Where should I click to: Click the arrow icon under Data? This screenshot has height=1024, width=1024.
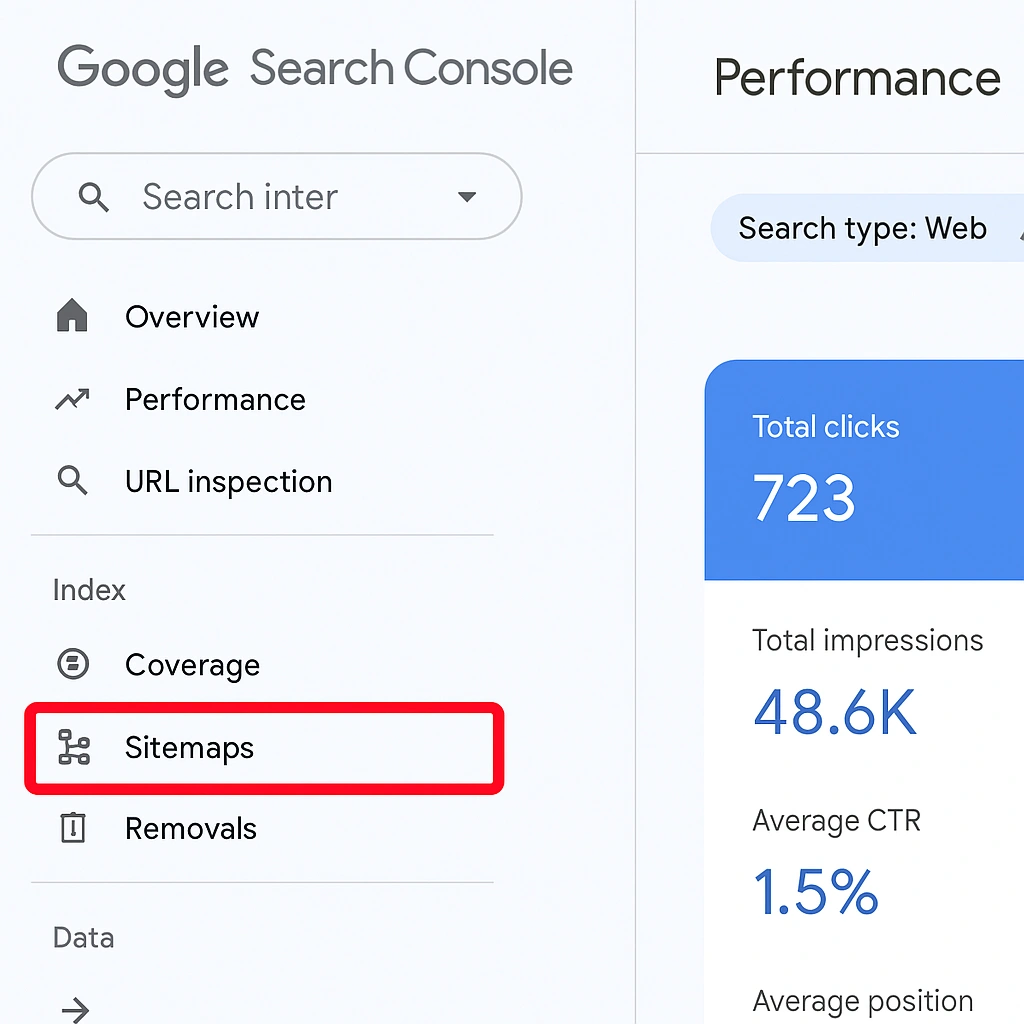[75, 1009]
